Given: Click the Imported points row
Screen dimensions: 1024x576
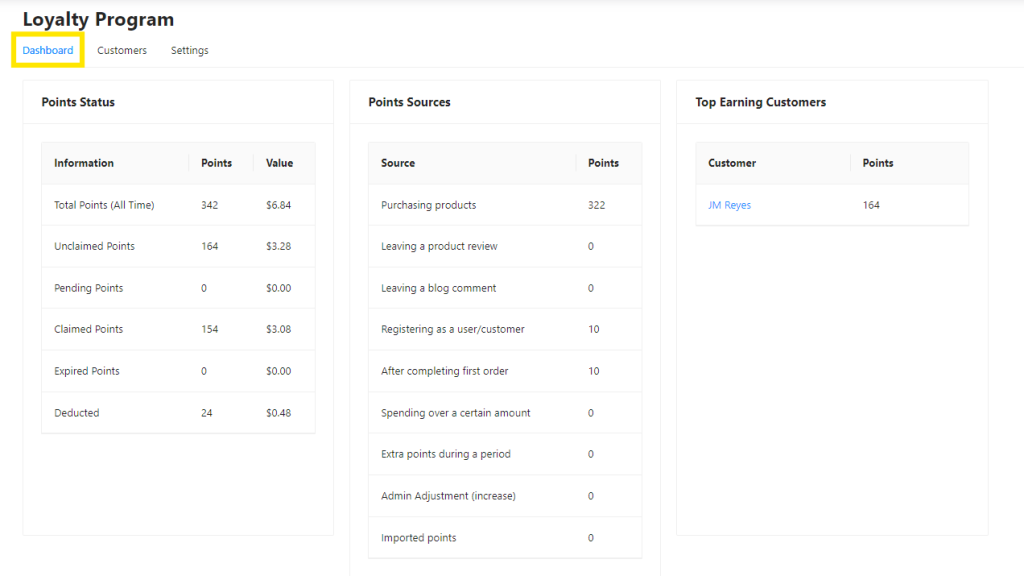Looking at the screenshot, I should pyautogui.click(x=418, y=537).
